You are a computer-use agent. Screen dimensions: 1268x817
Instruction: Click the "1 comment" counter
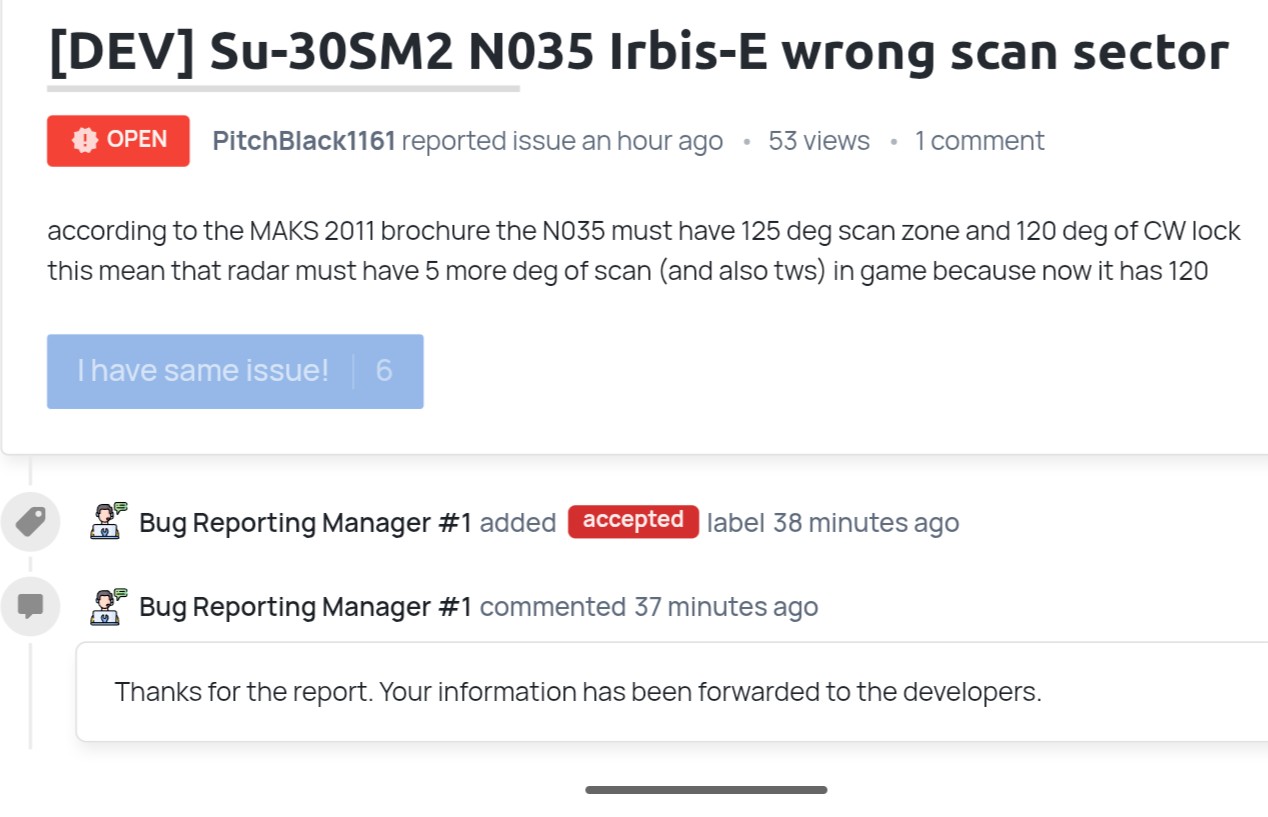tap(979, 141)
